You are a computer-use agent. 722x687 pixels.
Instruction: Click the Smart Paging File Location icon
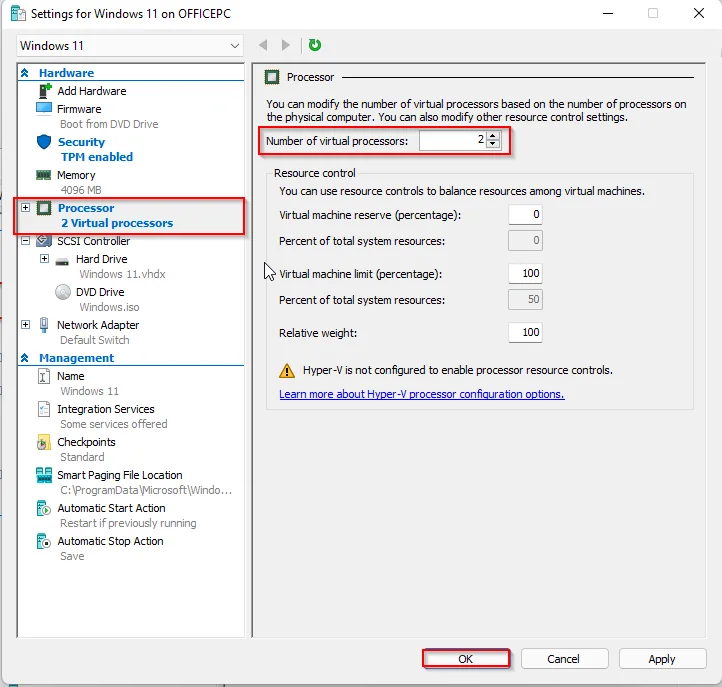pos(44,475)
